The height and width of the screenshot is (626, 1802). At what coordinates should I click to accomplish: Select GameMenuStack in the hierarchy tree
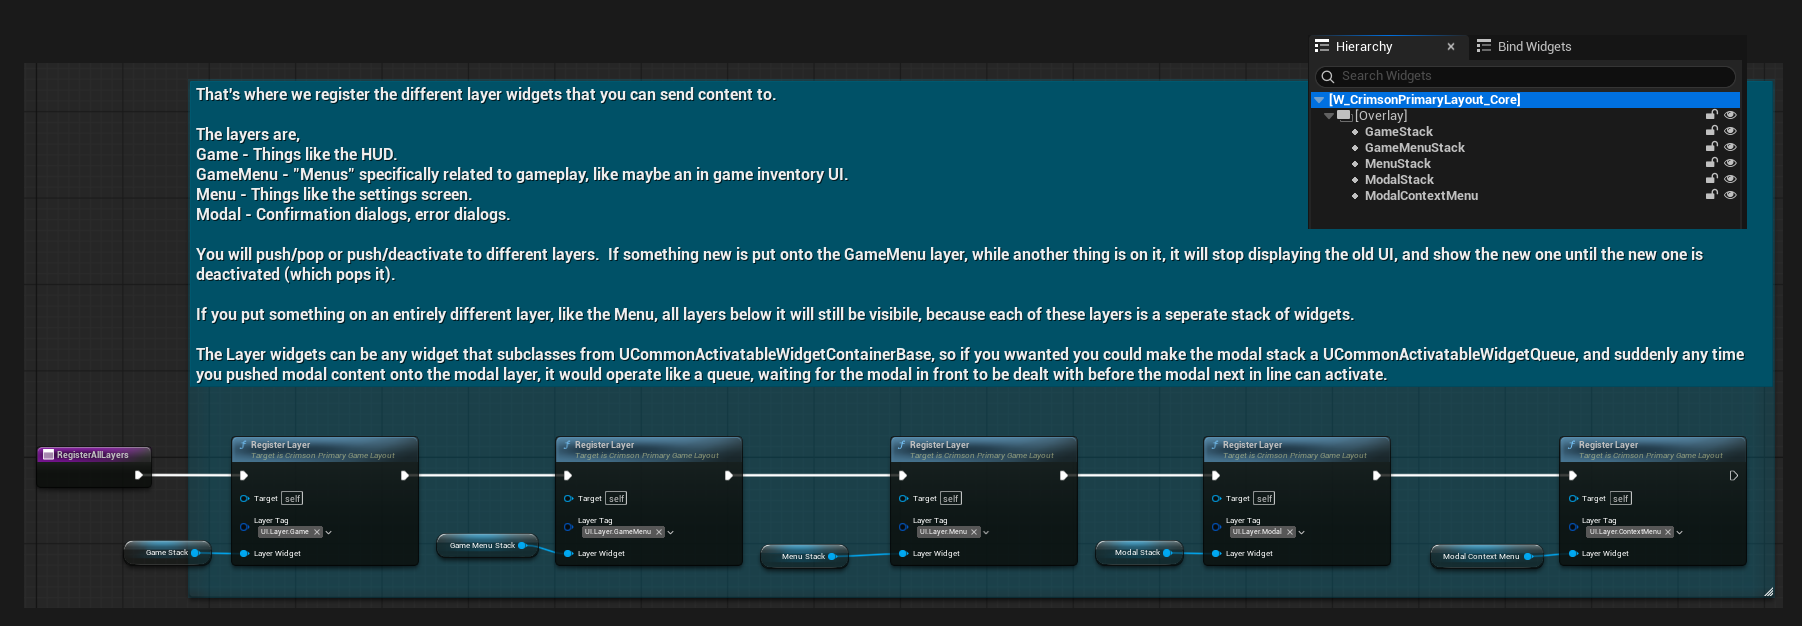tap(1414, 148)
